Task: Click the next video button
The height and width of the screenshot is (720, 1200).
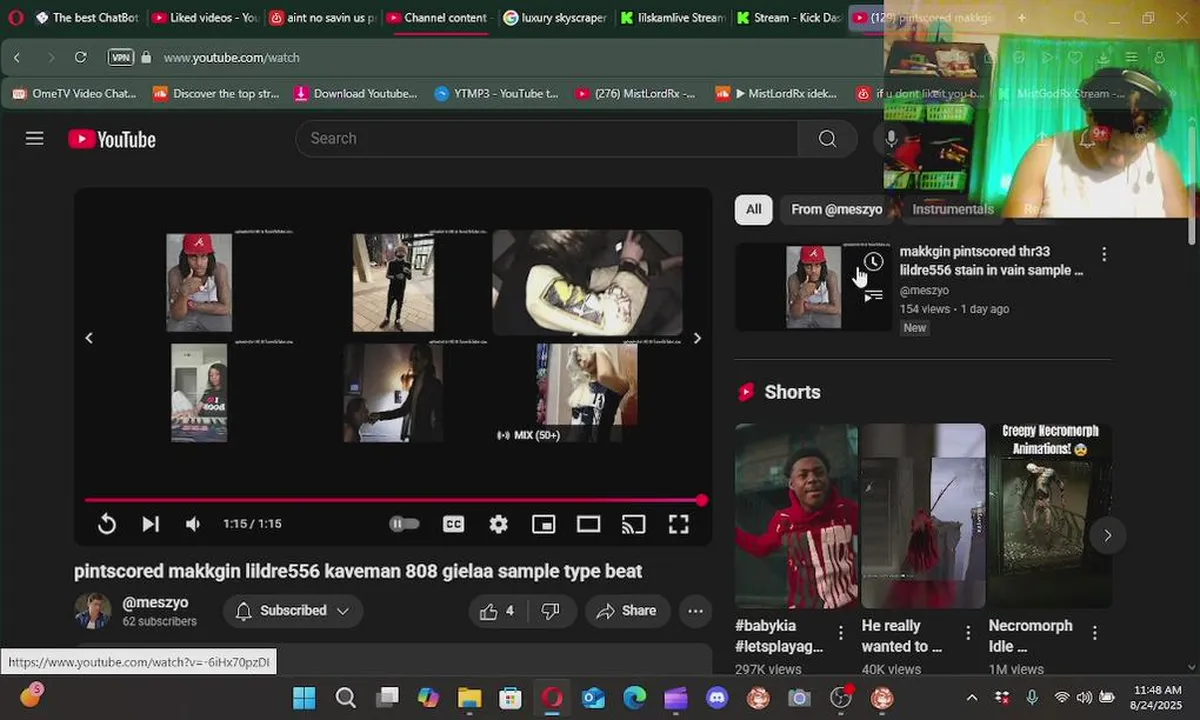Action: [x=150, y=524]
